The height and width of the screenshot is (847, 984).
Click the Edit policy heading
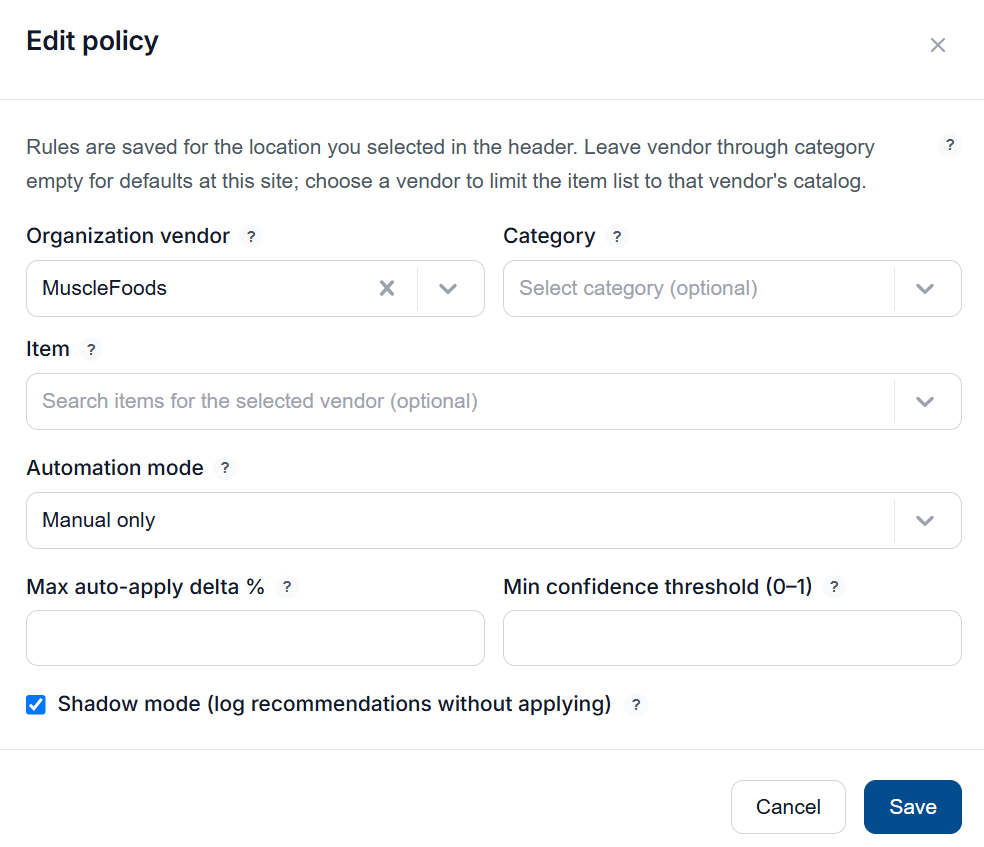coord(92,41)
